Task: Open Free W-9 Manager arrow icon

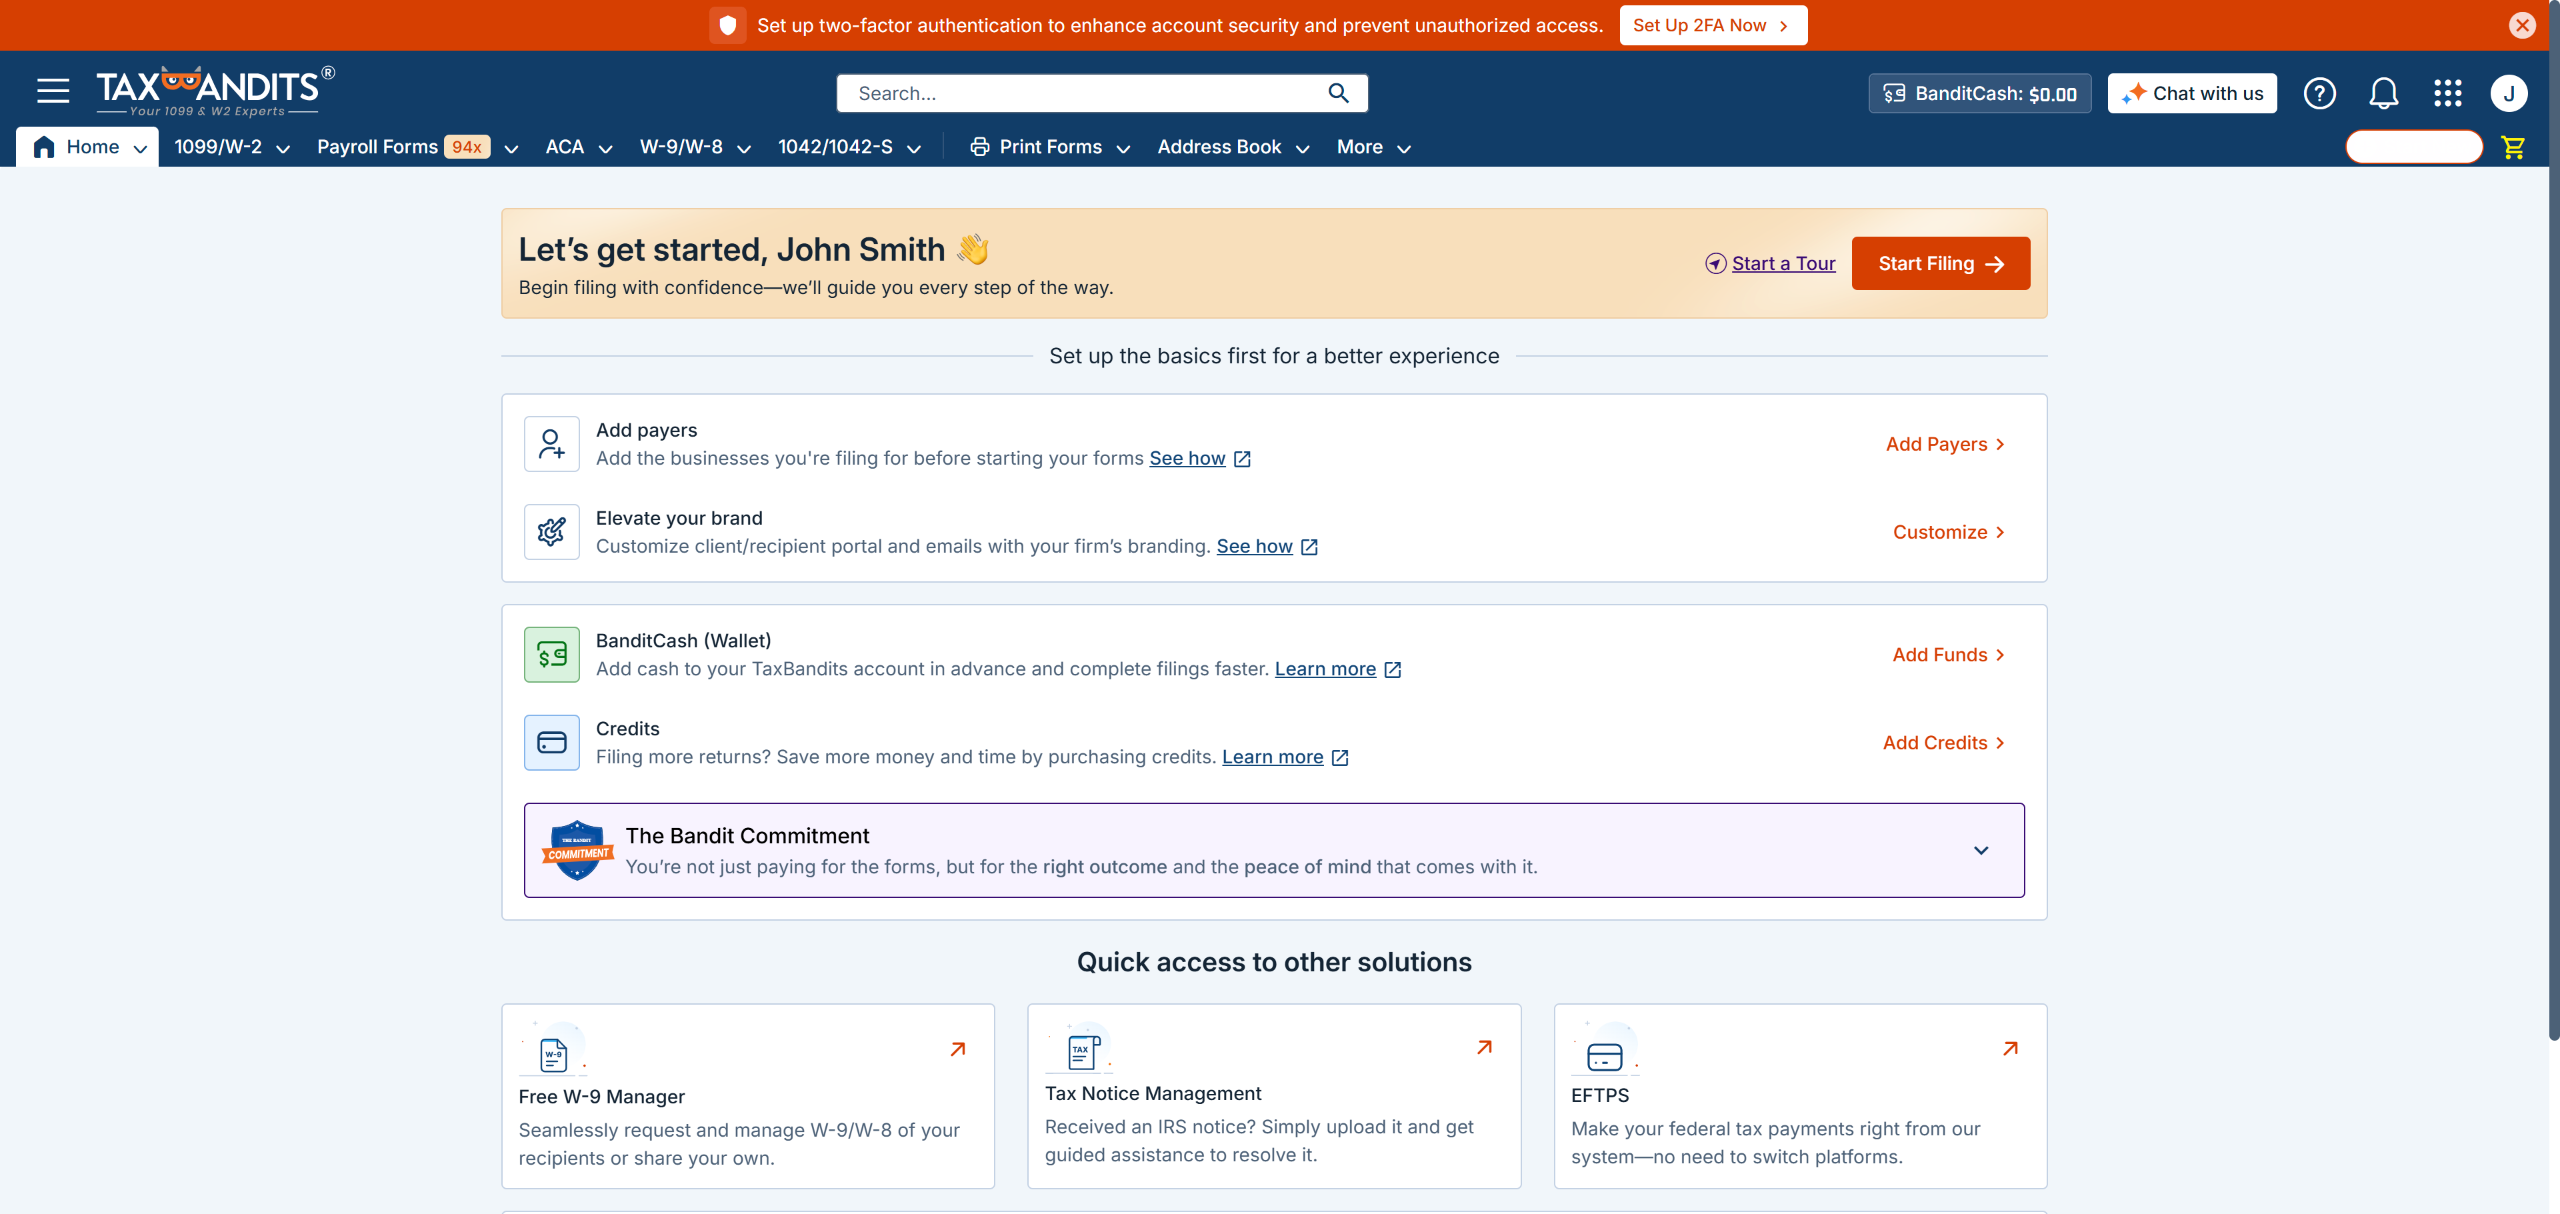Action: pyautogui.click(x=957, y=1049)
